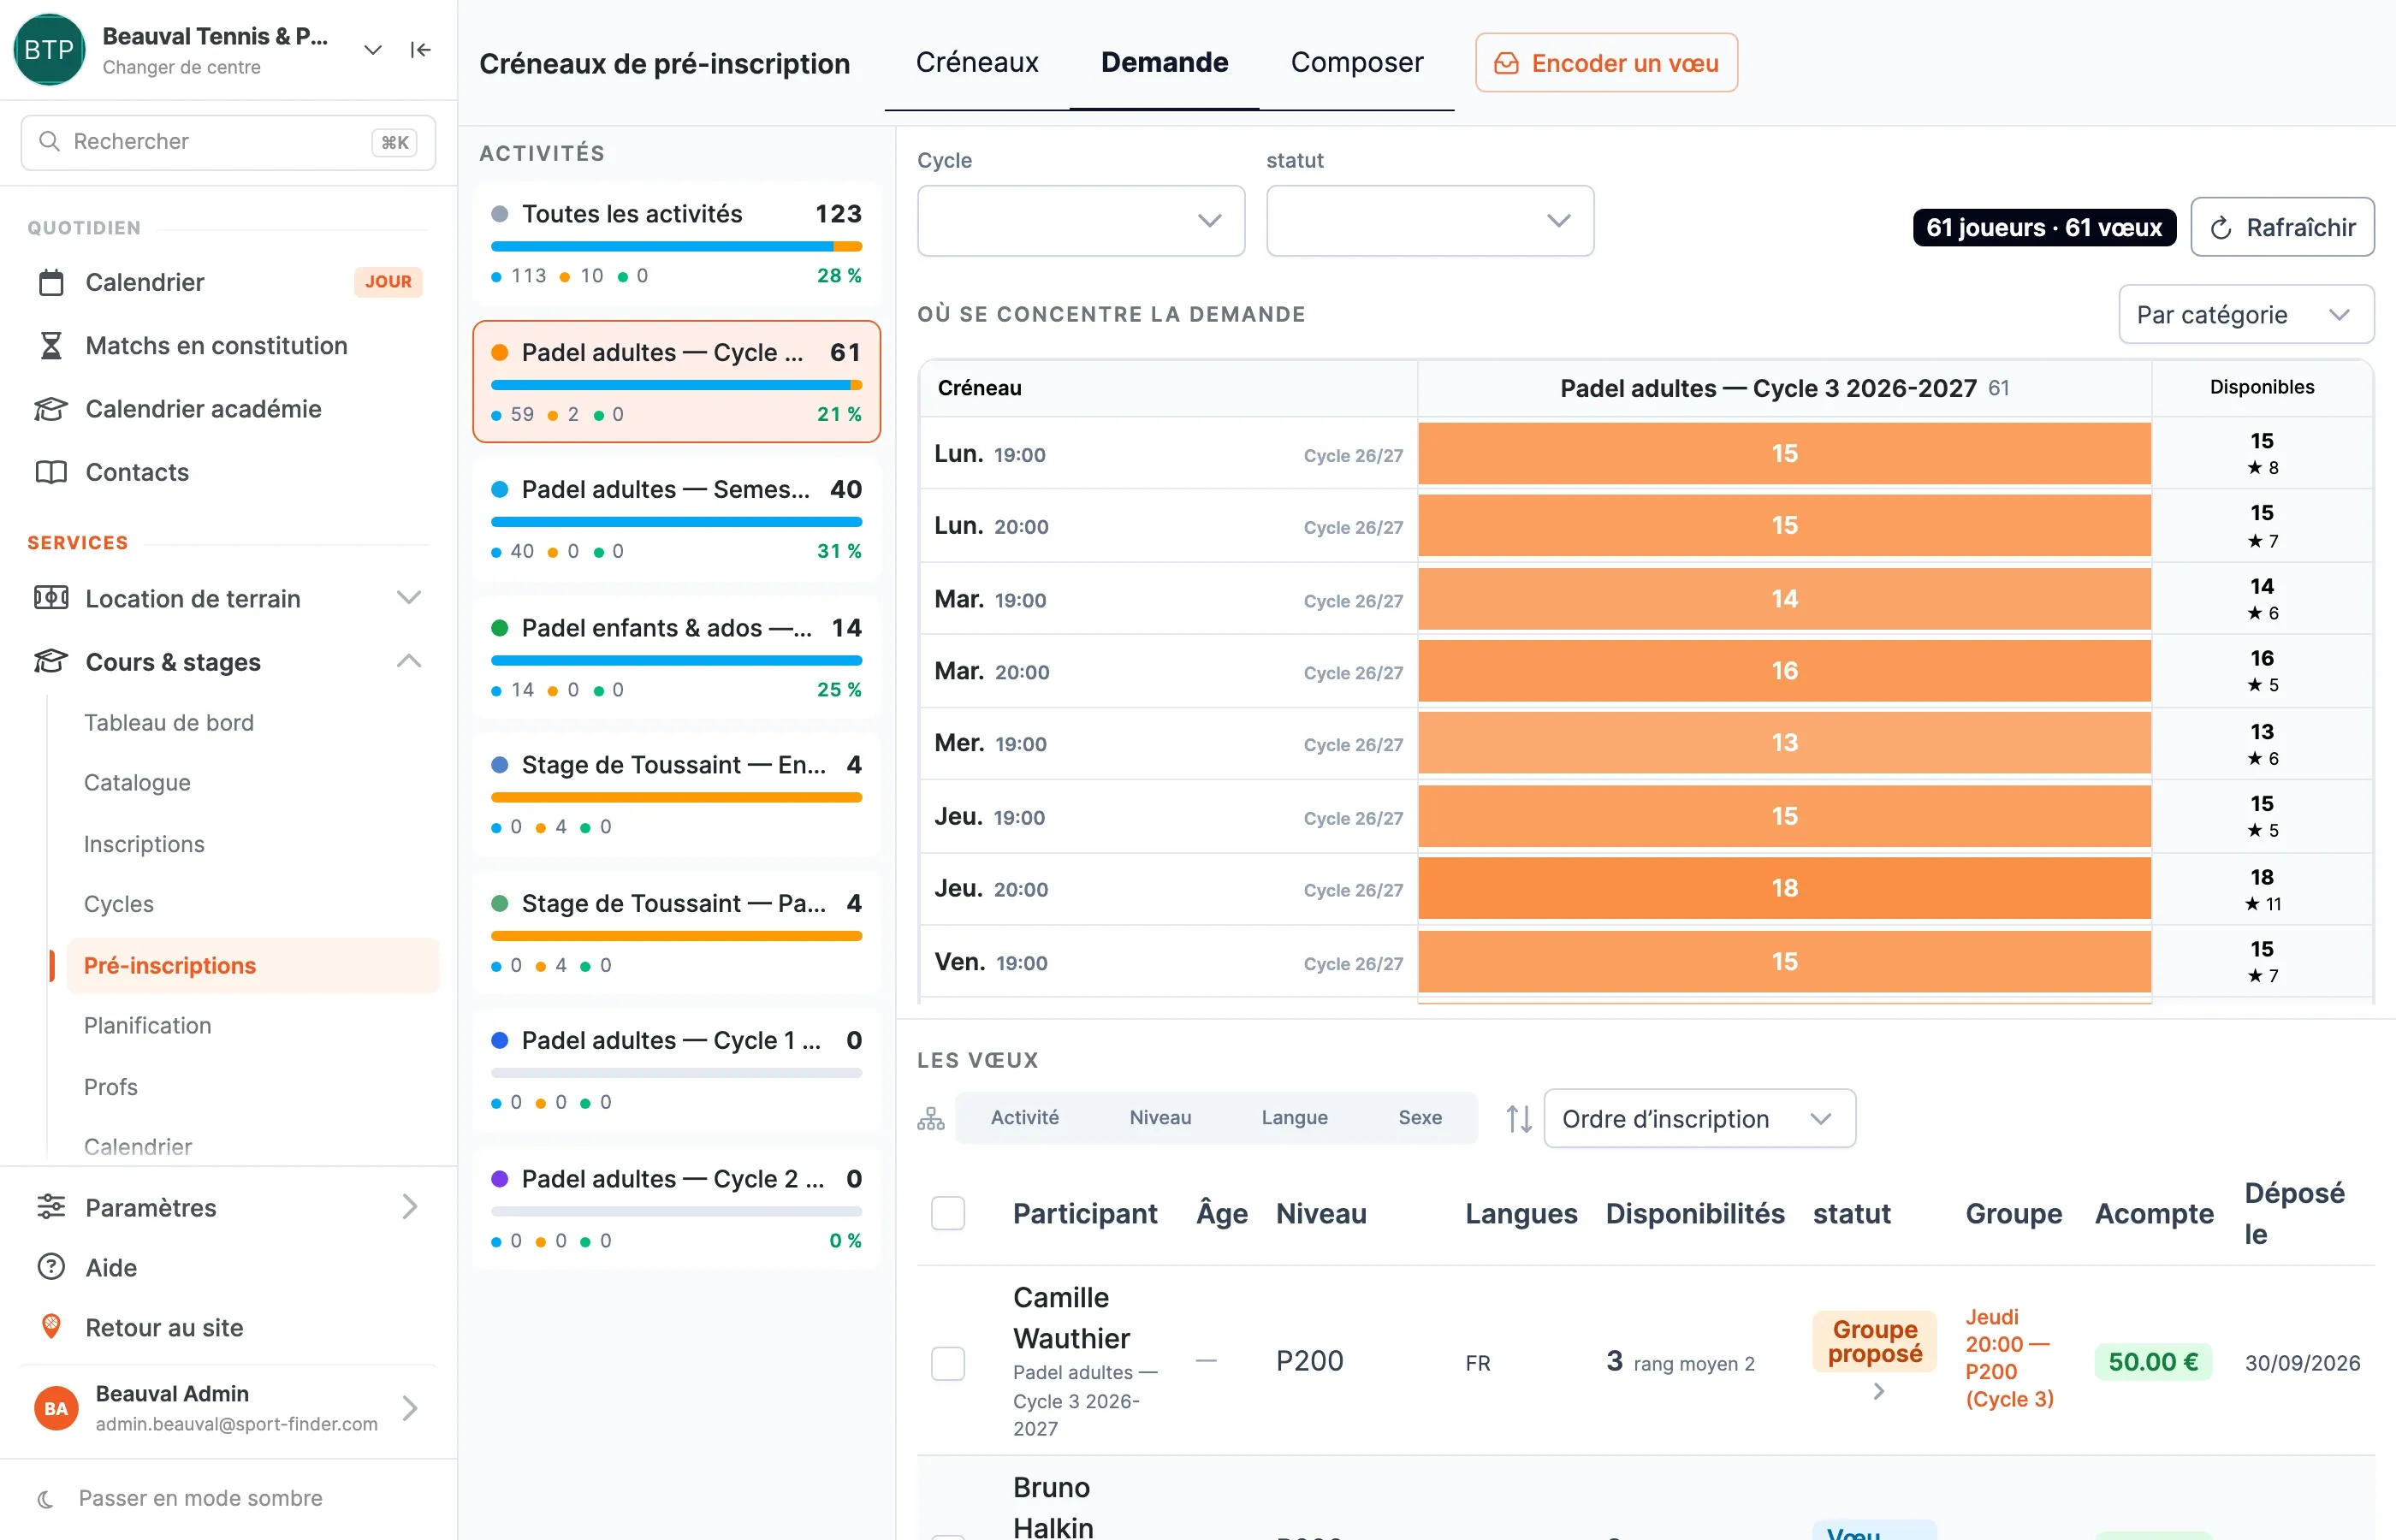
Task: Click Passer en mode sombre
Action: pyautogui.click(x=201, y=1498)
